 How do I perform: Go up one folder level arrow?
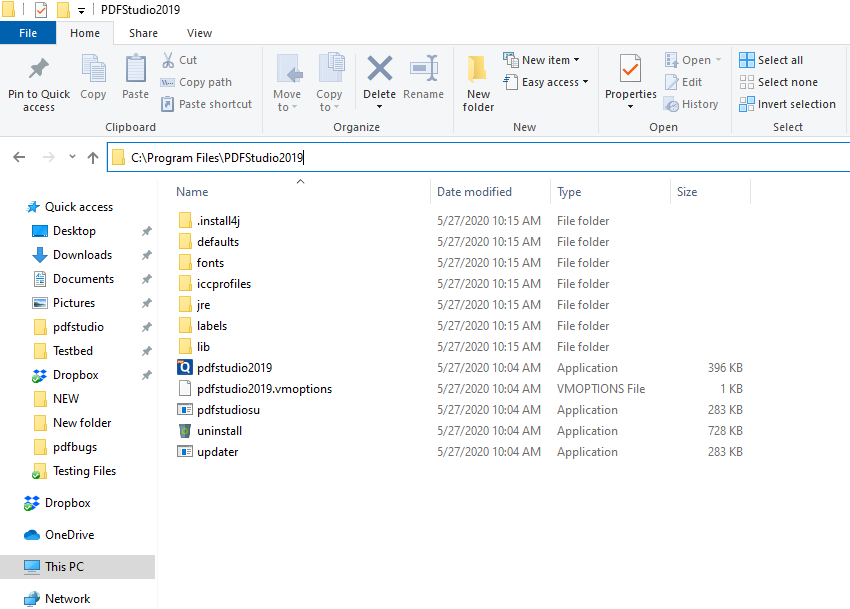[93, 157]
